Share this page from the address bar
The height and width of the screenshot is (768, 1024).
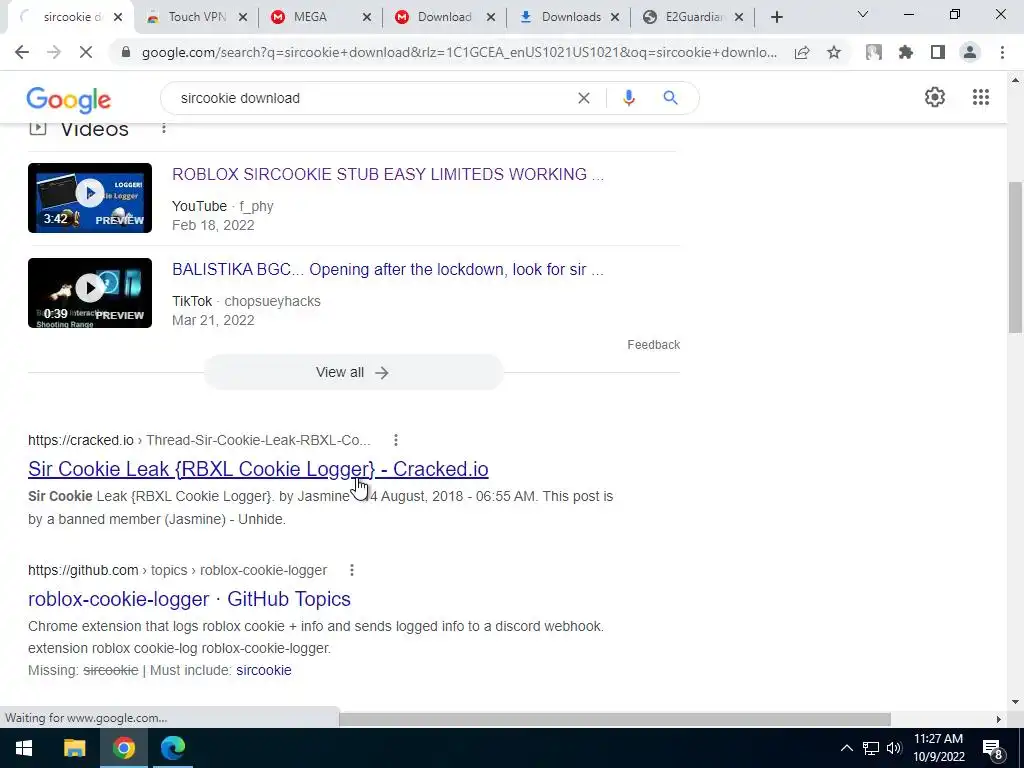[x=802, y=52]
